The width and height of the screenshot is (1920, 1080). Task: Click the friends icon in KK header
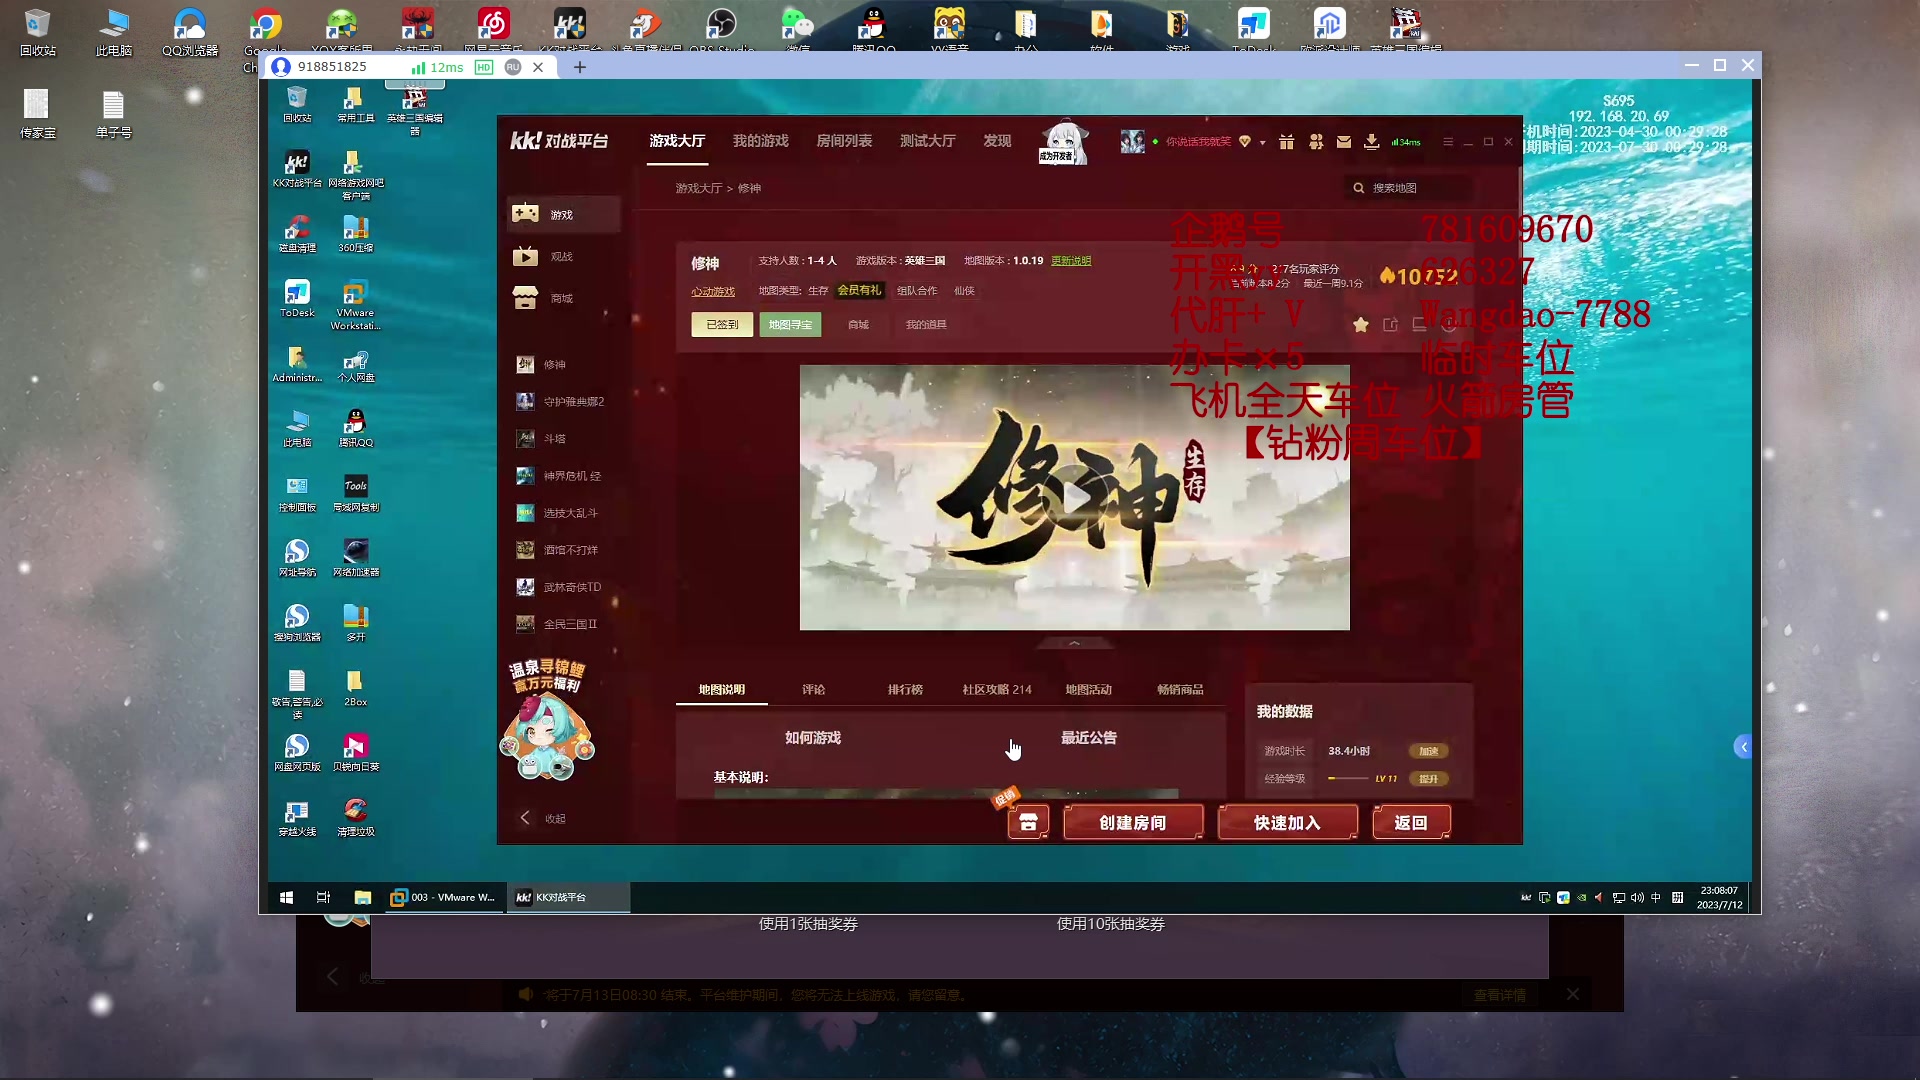[x=1316, y=142]
